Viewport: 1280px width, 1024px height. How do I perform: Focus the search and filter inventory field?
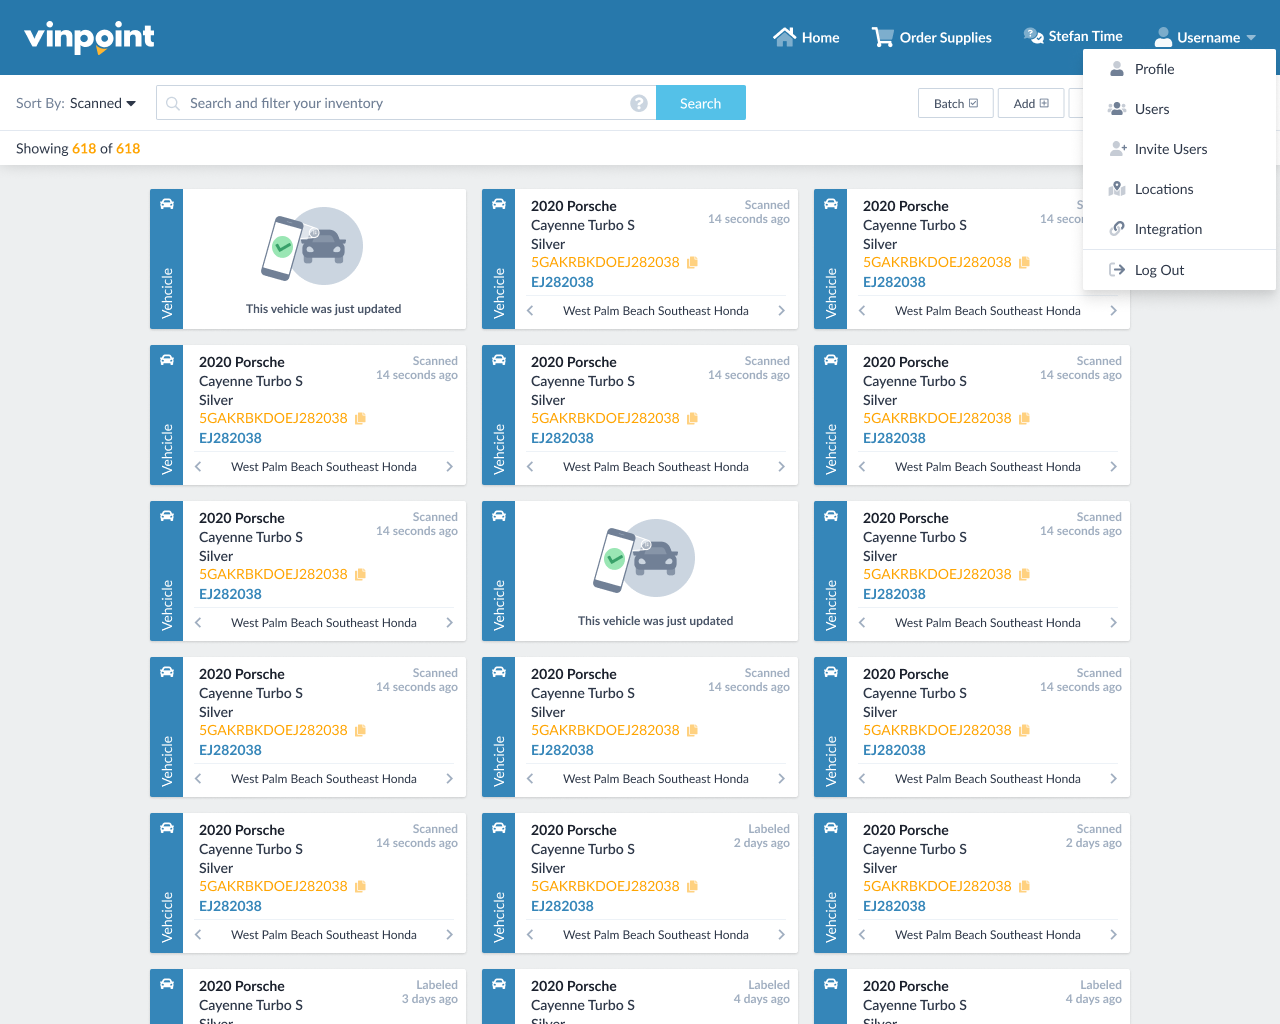click(406, 103)
